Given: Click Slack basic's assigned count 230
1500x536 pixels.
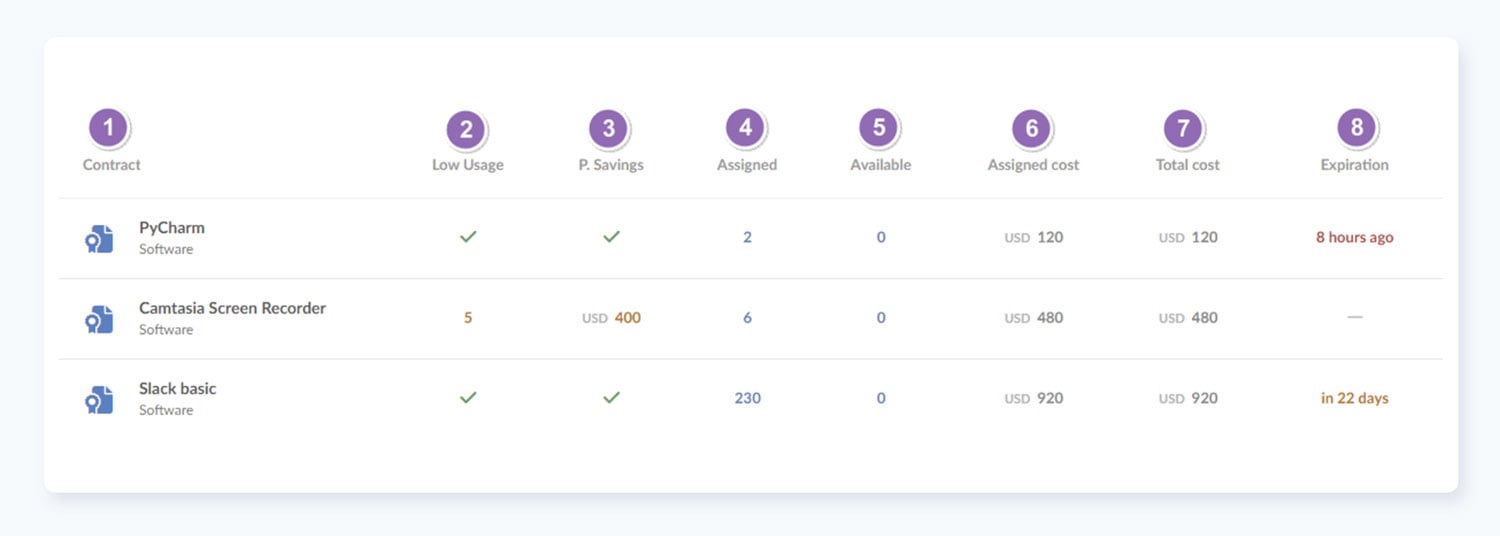Looking at the screenshot, I should click(747, 398).
